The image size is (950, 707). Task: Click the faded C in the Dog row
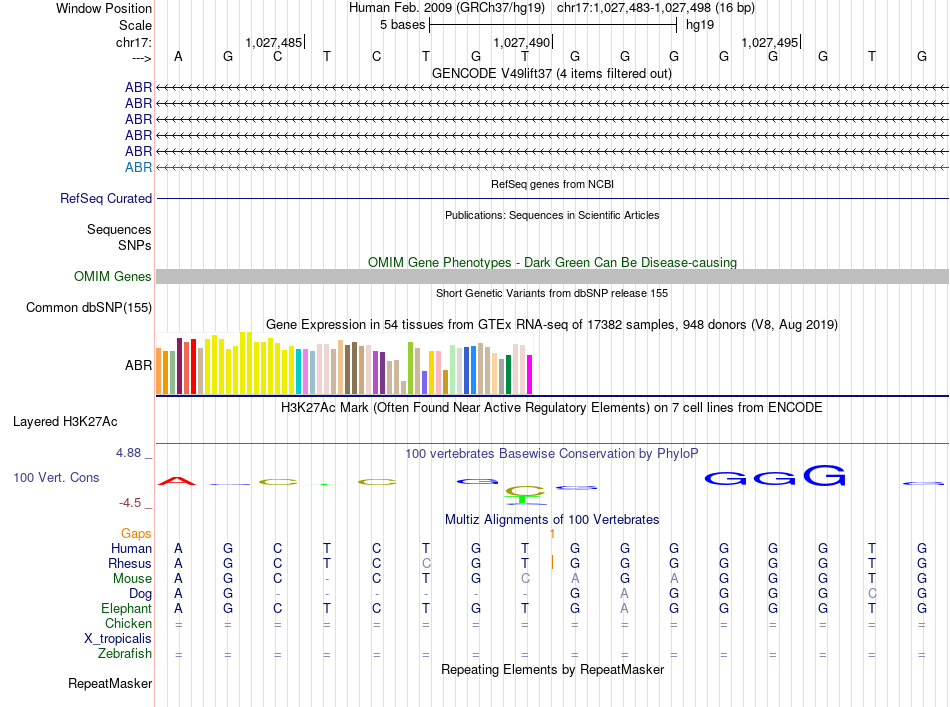click(x=872, y=594)
